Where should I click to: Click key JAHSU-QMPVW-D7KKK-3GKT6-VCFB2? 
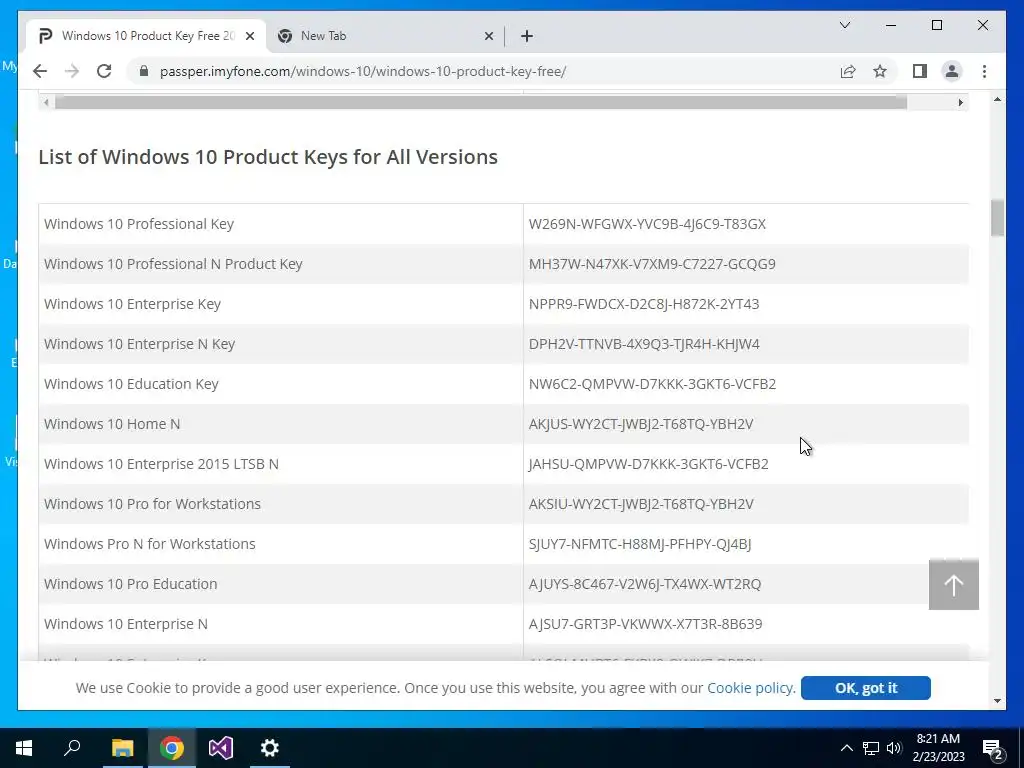coord(648,464)
